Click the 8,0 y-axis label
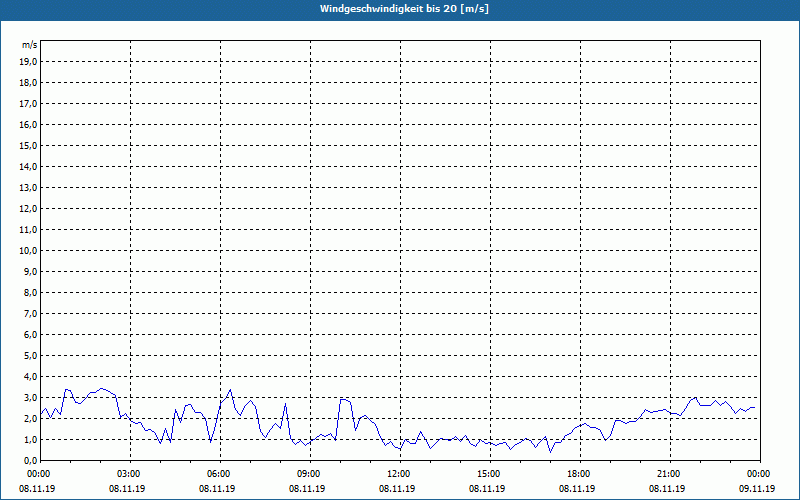800x500 pixels. click(x=32, y=292)
